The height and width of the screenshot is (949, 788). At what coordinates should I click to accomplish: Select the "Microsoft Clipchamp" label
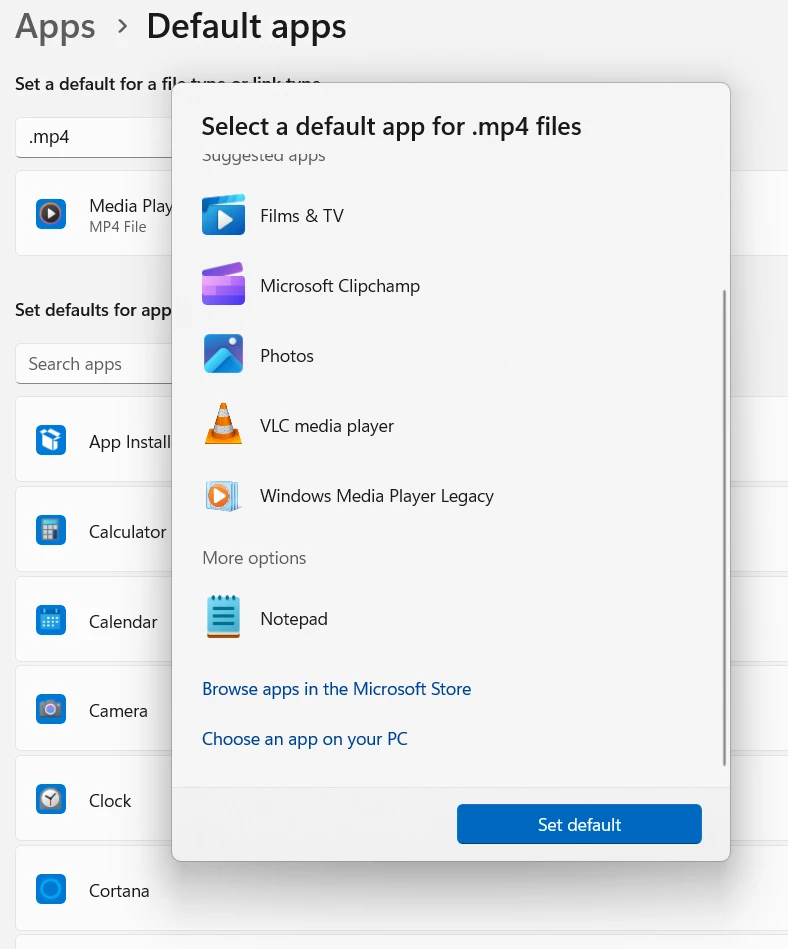tap(340, 286)
